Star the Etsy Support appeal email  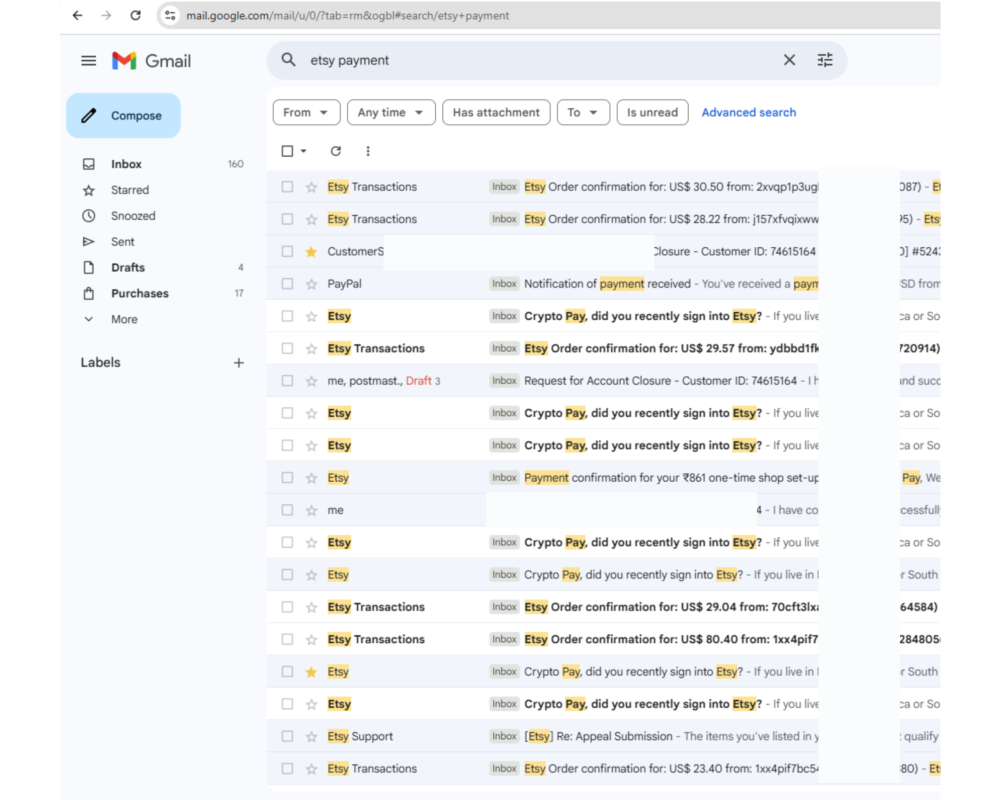coord(311,736)
